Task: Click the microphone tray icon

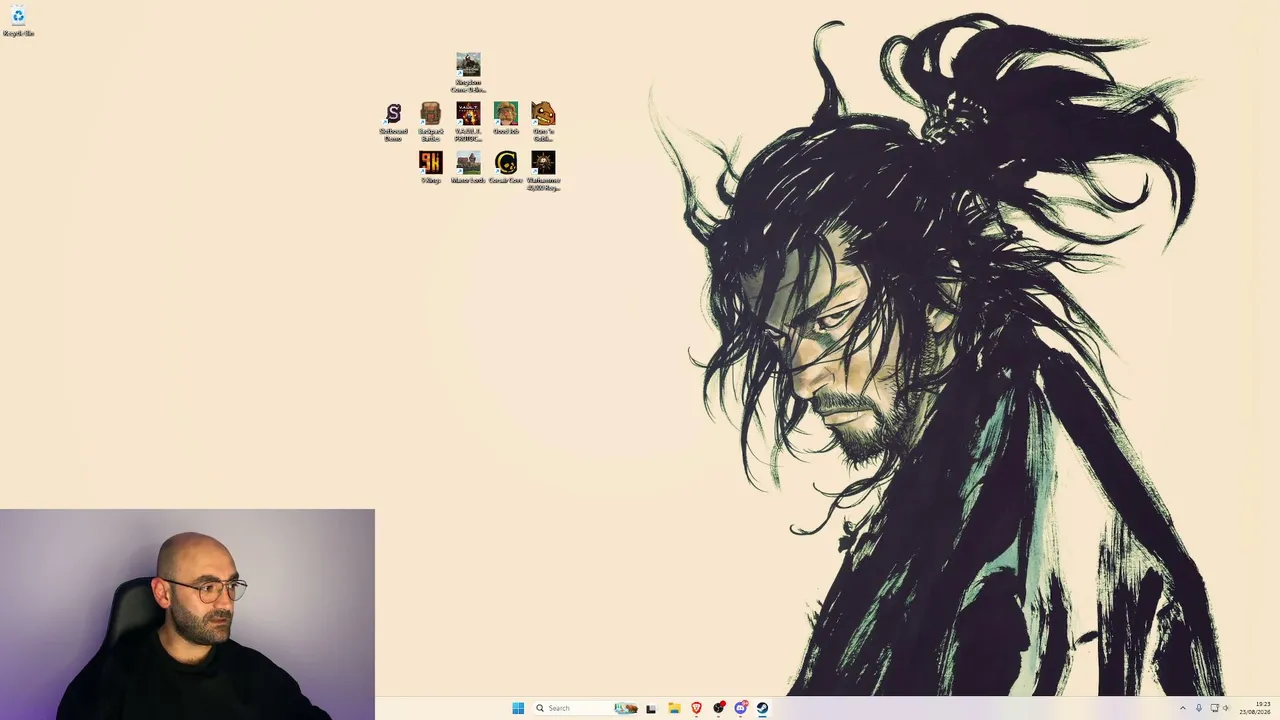Action: (1199, 708)
